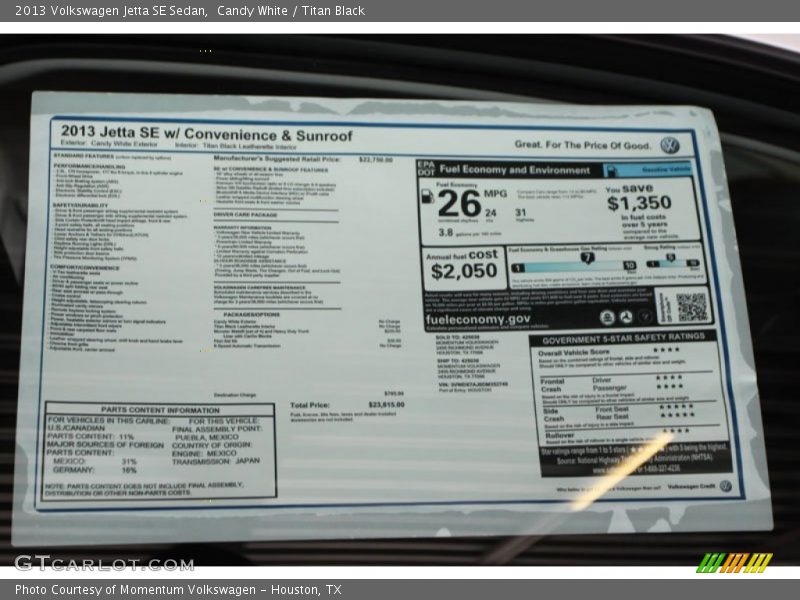Click the '$22,750.00' MSRP value
The image size is (800, 600).
376,160
